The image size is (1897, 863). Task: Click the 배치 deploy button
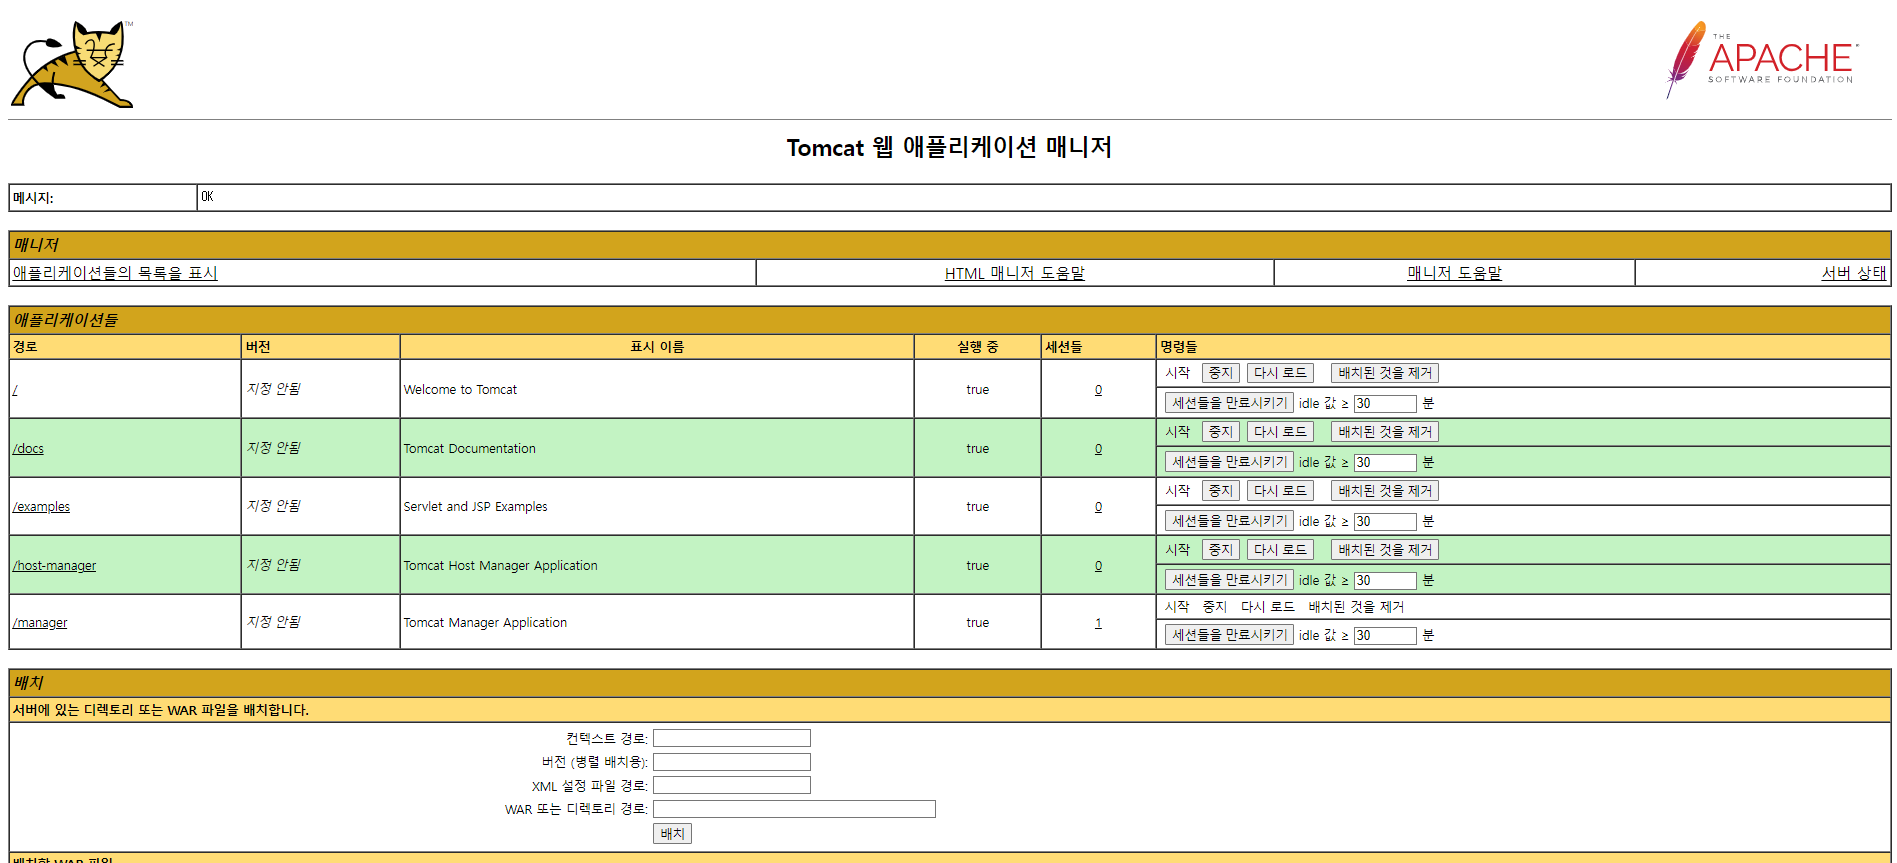tap(672, 834)
